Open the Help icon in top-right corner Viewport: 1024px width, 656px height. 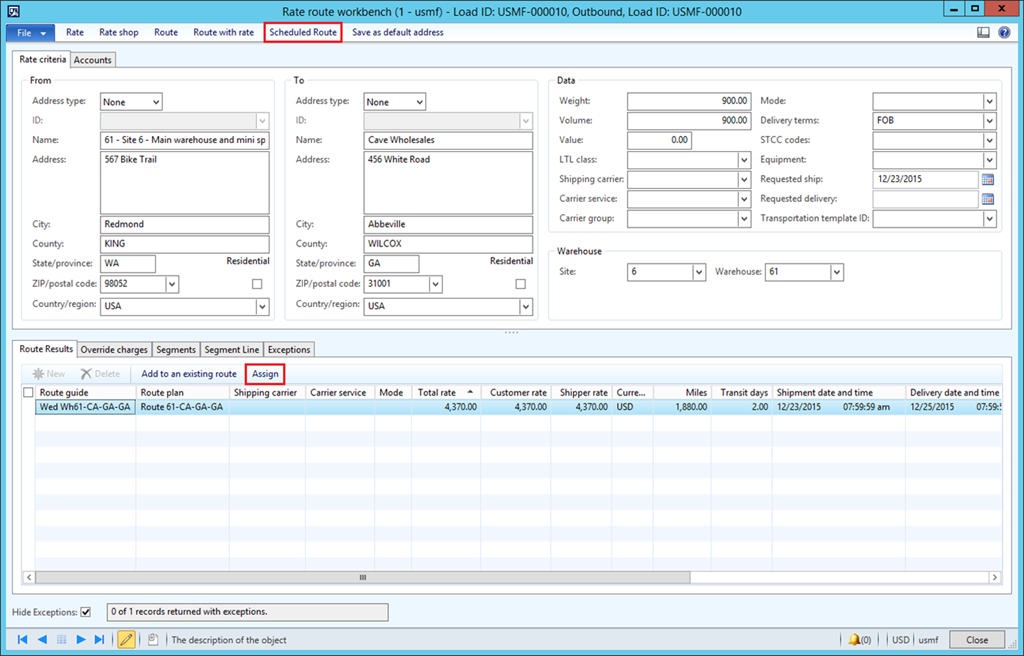(1003, 32)
